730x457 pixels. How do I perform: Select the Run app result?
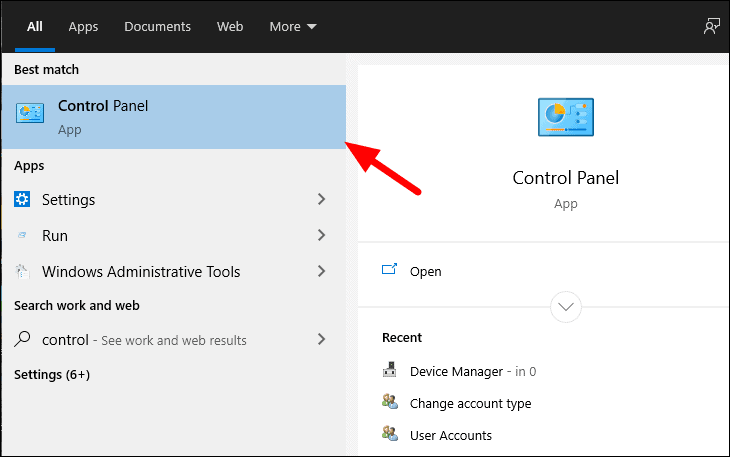coord(174,235)
